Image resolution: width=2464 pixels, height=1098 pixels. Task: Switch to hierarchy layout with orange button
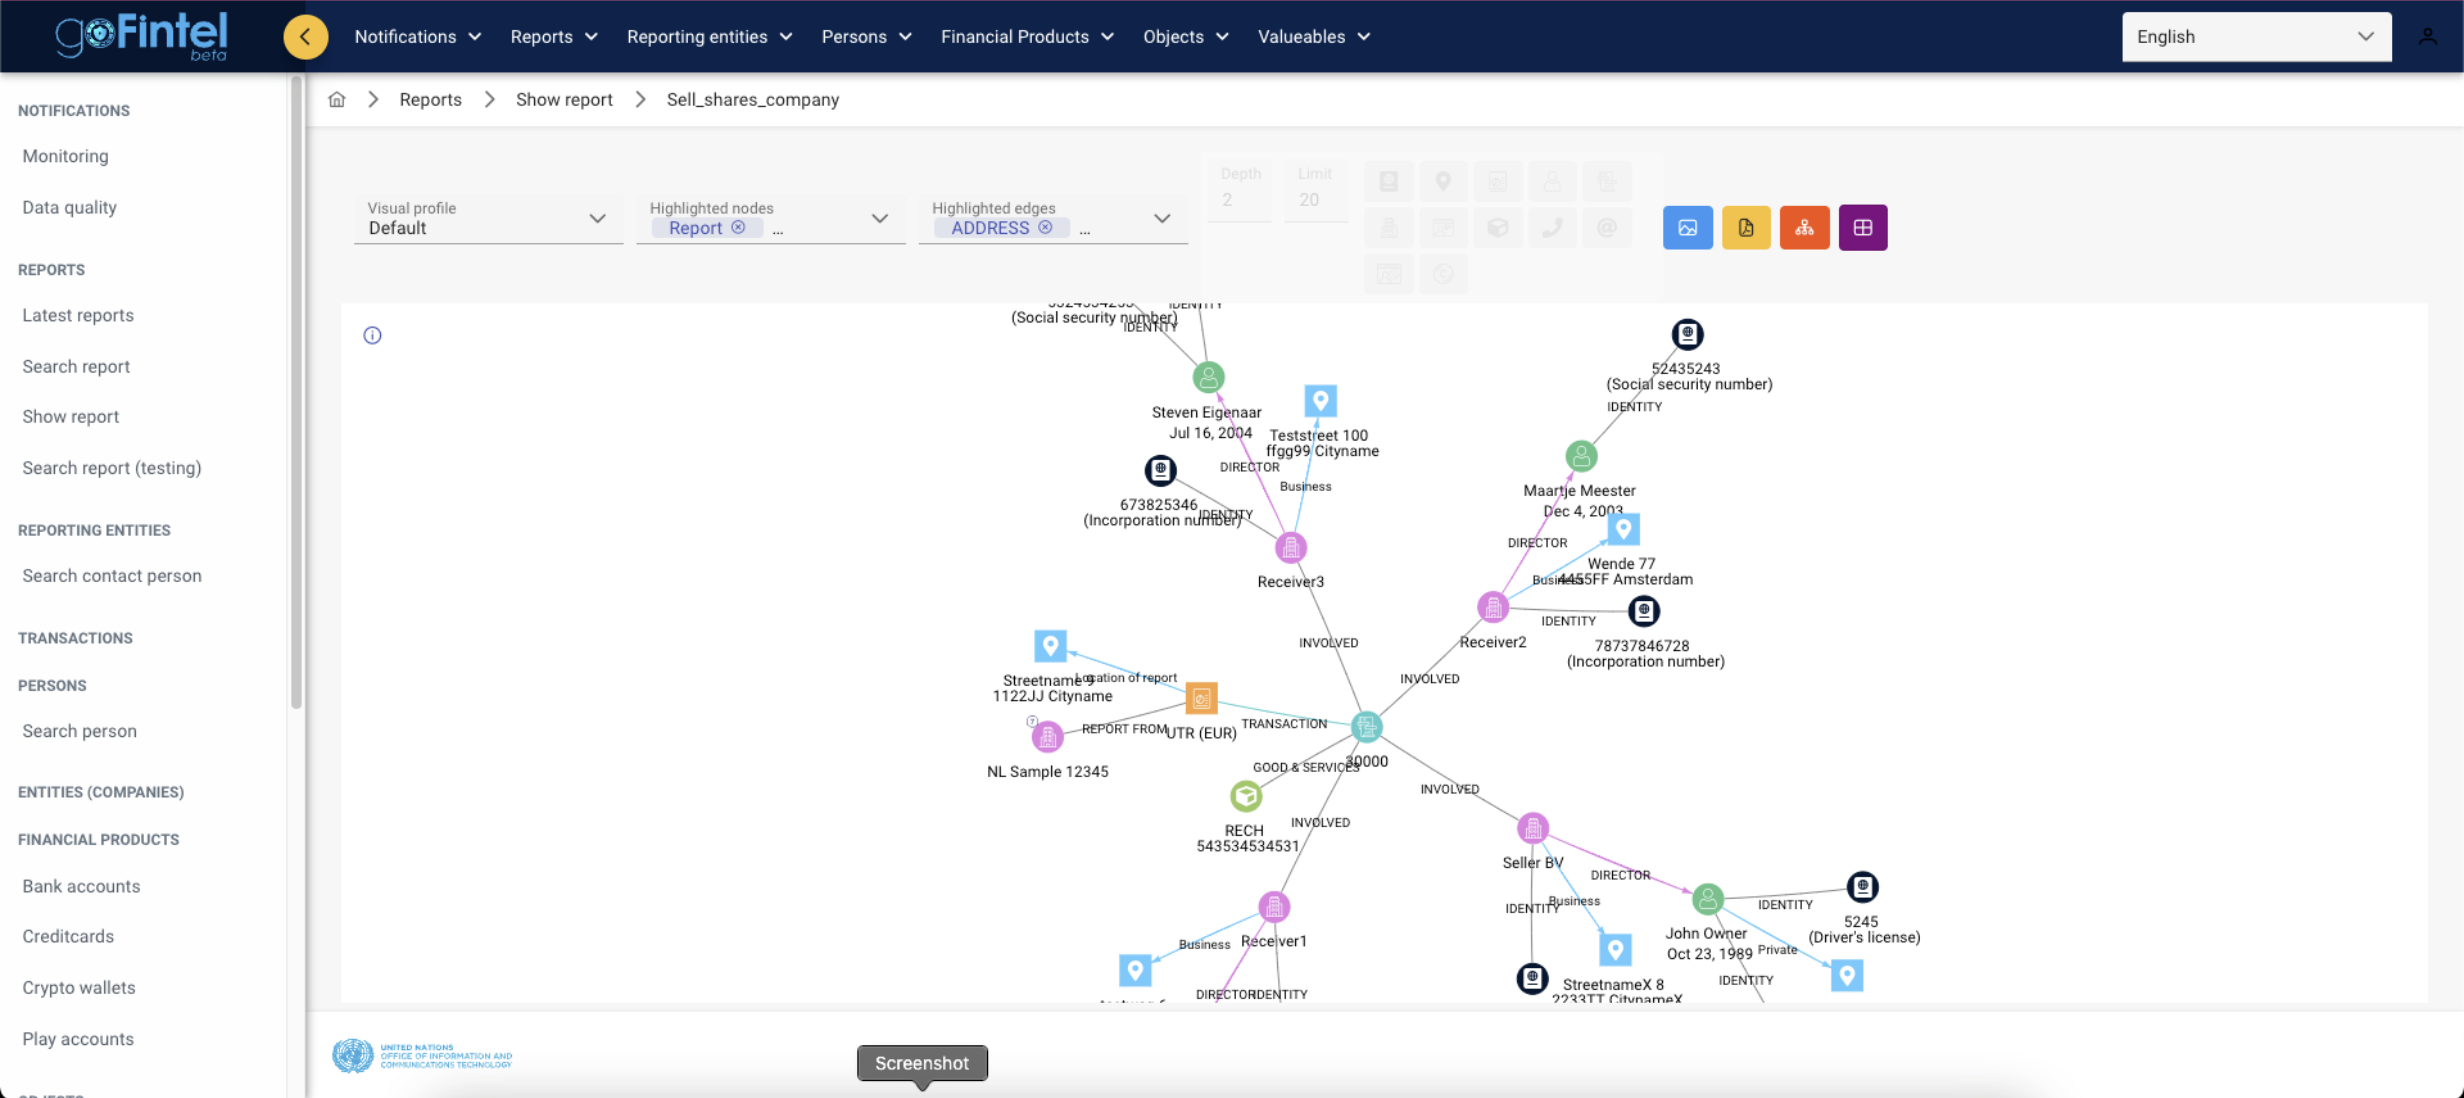click(1804, 228)
